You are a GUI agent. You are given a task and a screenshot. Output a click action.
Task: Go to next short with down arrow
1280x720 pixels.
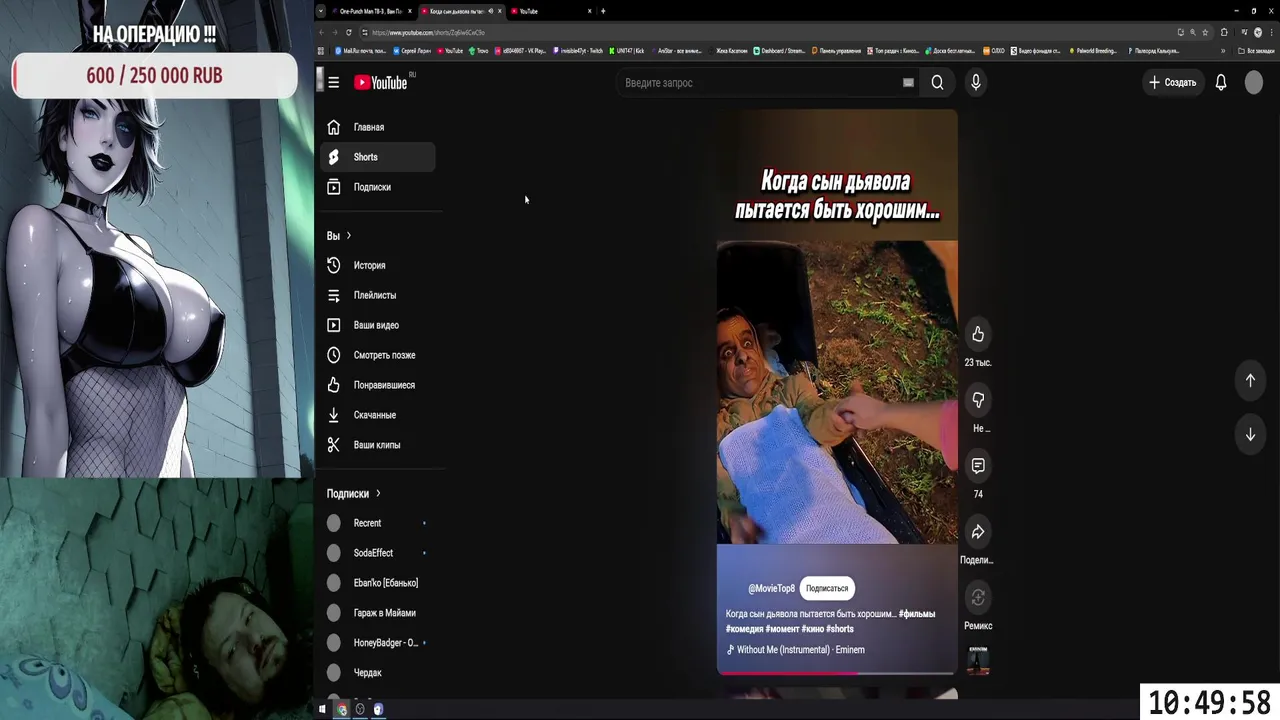tap(1250, 435)
